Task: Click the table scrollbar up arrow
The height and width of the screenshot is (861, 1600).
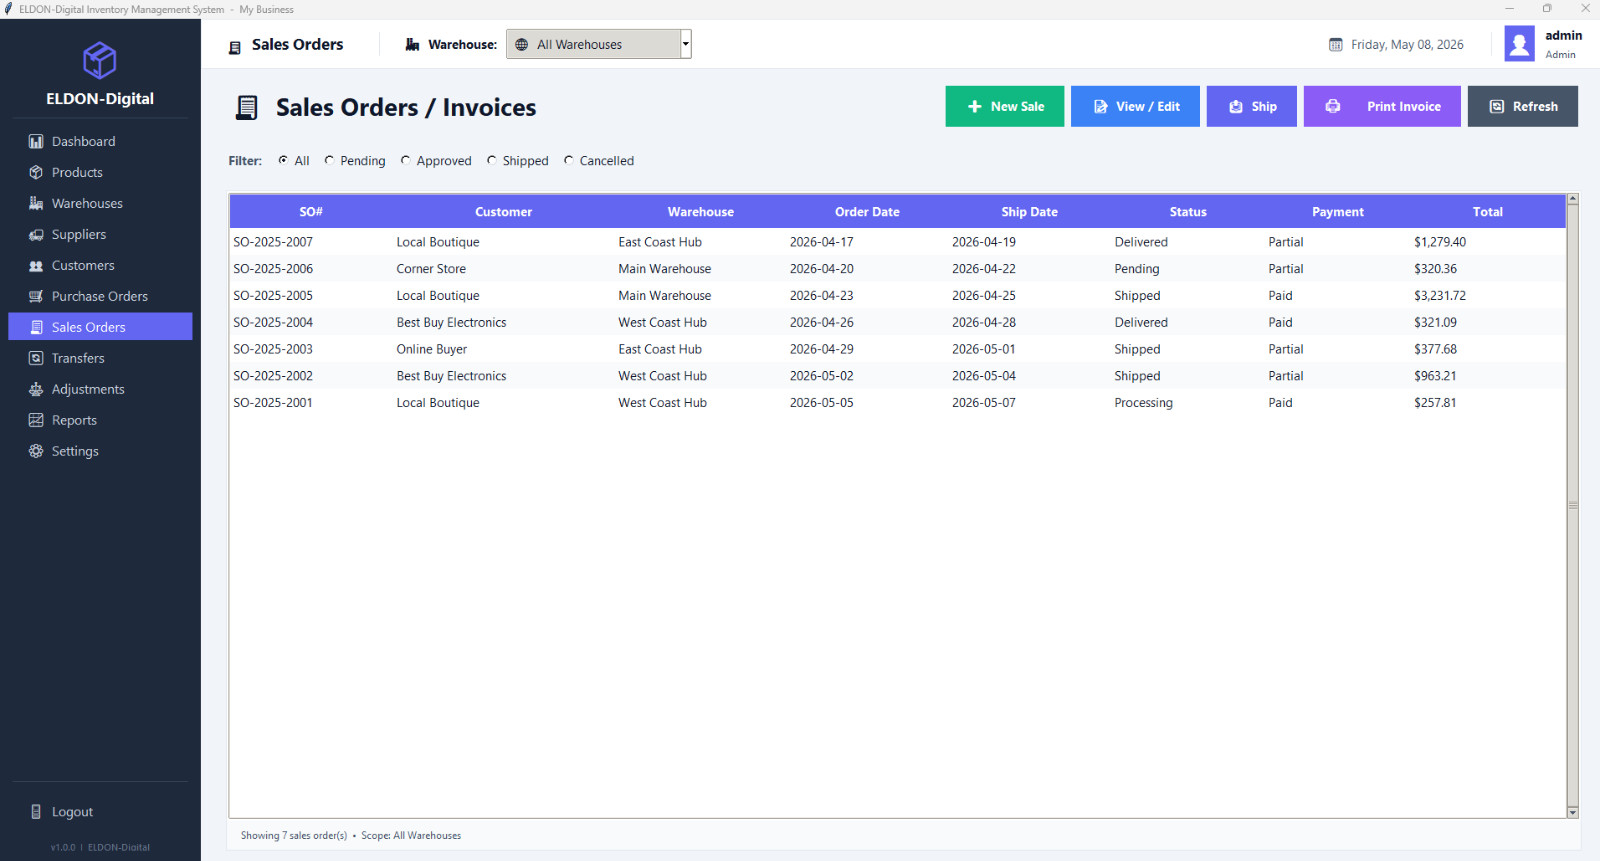Action: pyautogui.click(x=1572, y=199)
